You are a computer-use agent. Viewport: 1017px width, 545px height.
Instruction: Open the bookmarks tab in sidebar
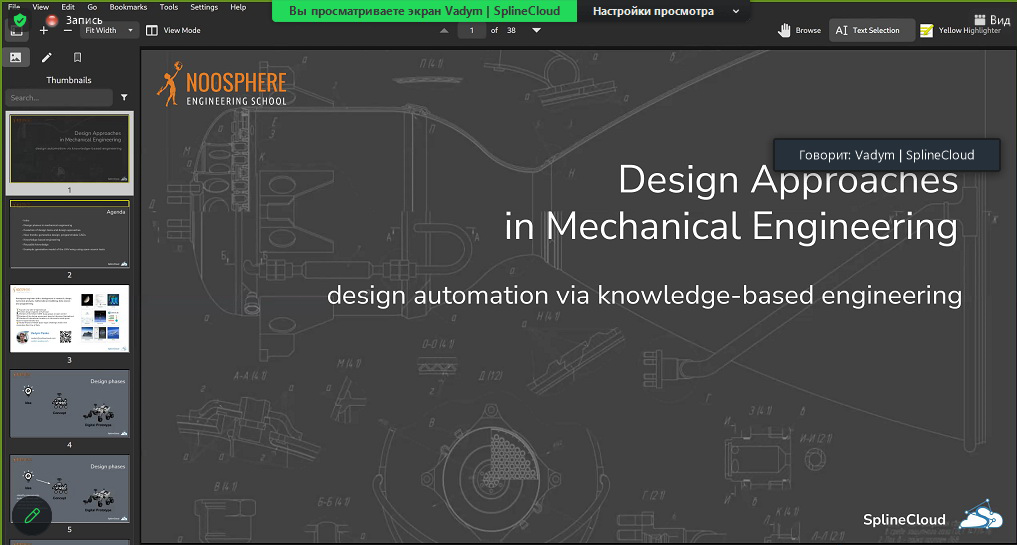pos(77,57)
